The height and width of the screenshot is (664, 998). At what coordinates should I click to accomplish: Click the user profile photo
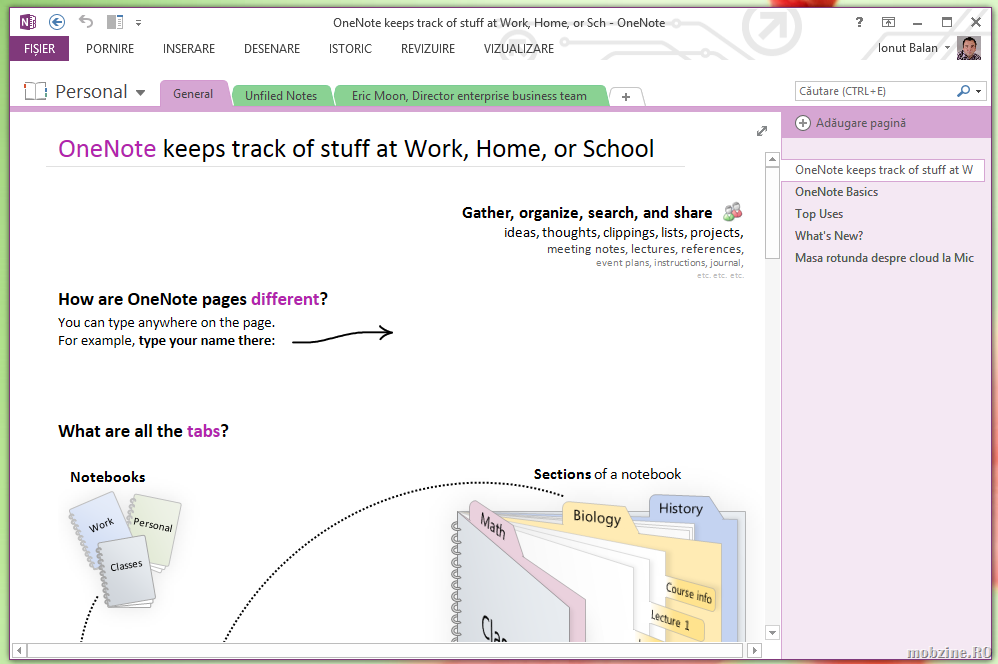coord(969,48)
